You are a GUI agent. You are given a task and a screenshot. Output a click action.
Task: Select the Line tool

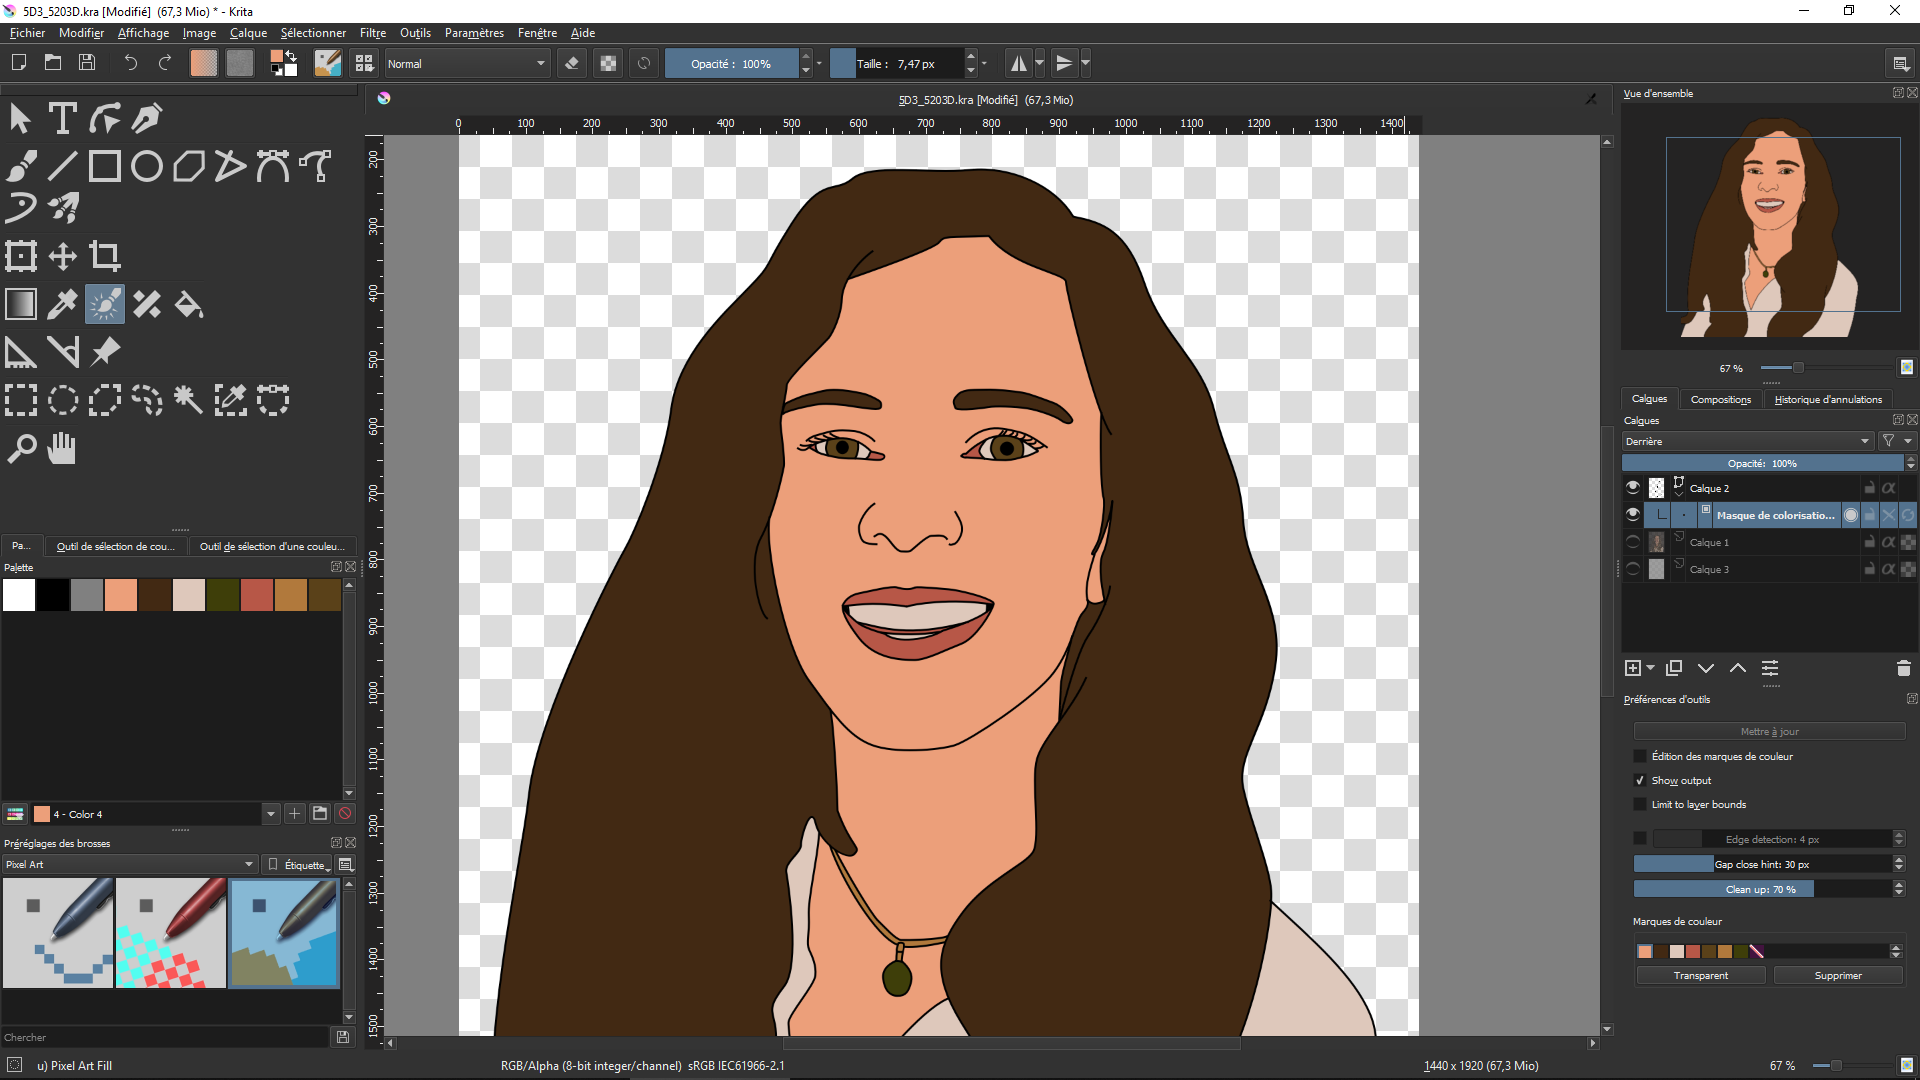click(x=63, y=166)
